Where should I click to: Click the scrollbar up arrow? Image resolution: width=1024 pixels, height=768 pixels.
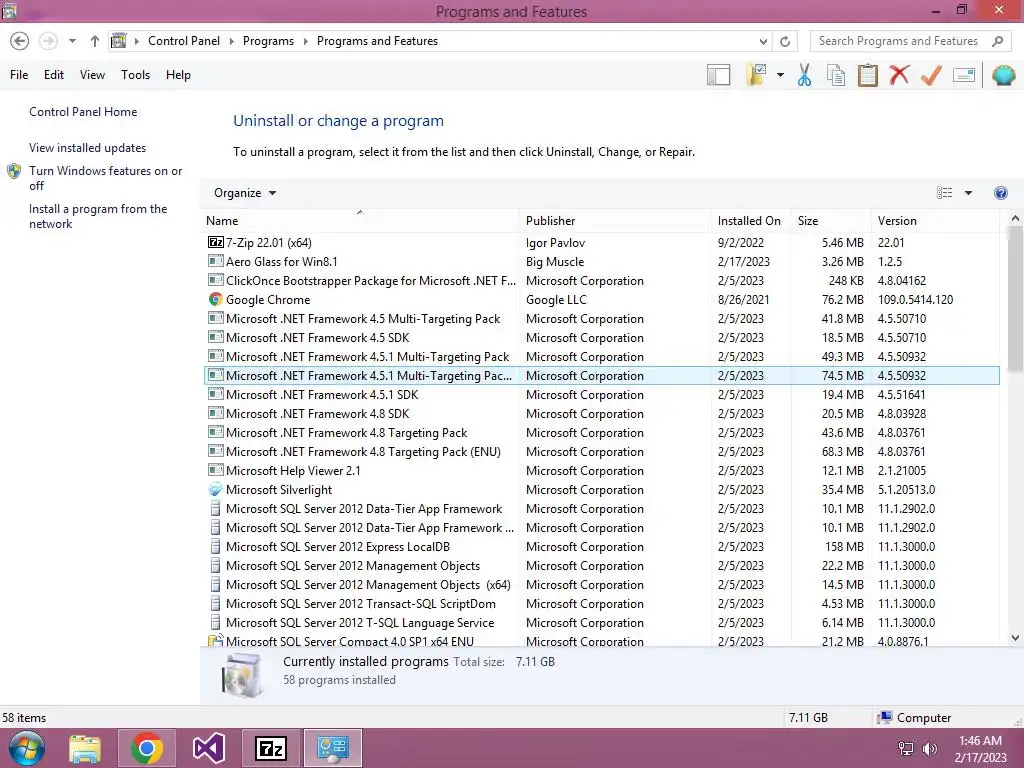tap(1015, 218)
